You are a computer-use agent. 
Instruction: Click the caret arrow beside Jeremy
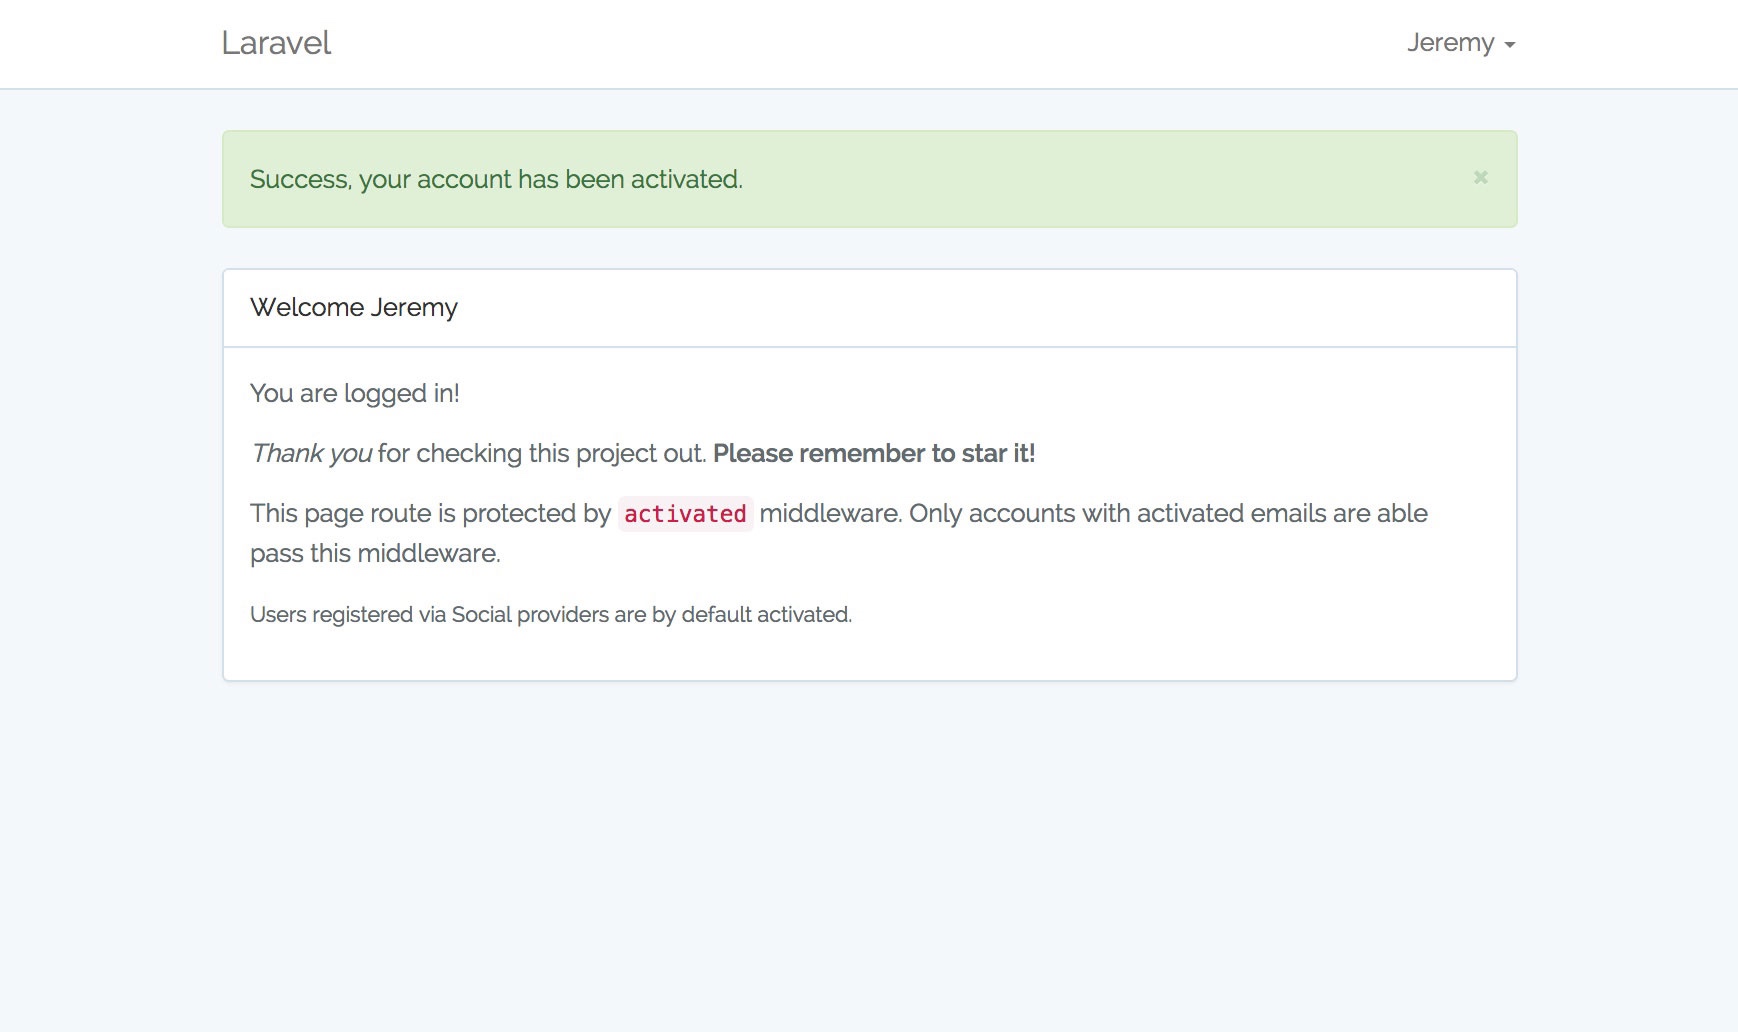pyautogui.click(x=1510, y=45)
